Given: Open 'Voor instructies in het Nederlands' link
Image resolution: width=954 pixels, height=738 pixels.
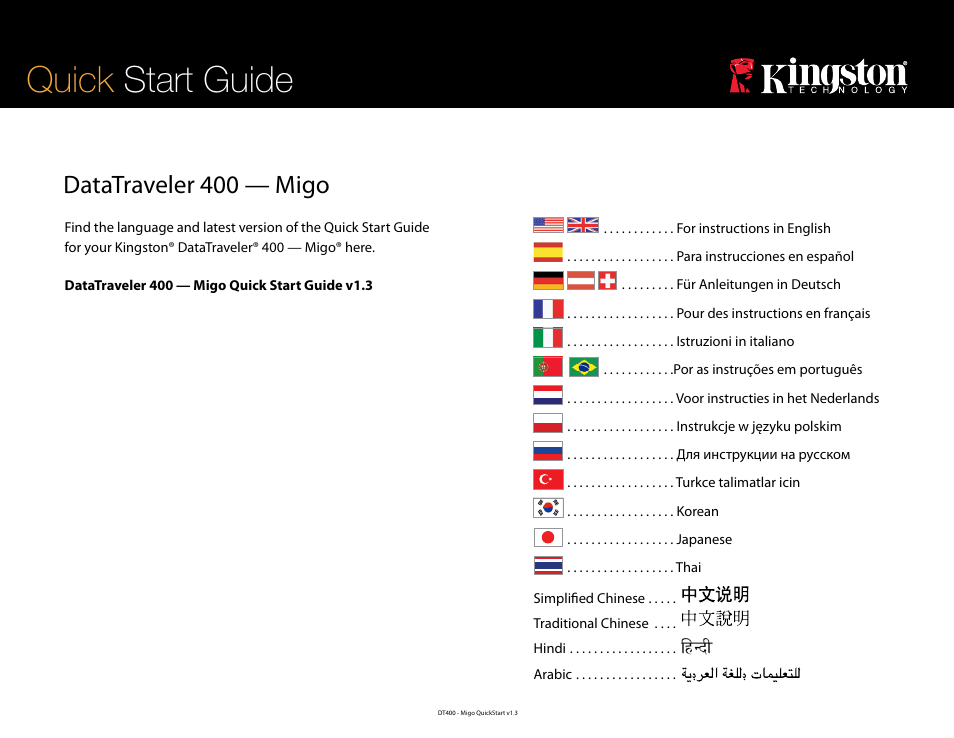Looking at the screenshot, I should coord(778,398).
